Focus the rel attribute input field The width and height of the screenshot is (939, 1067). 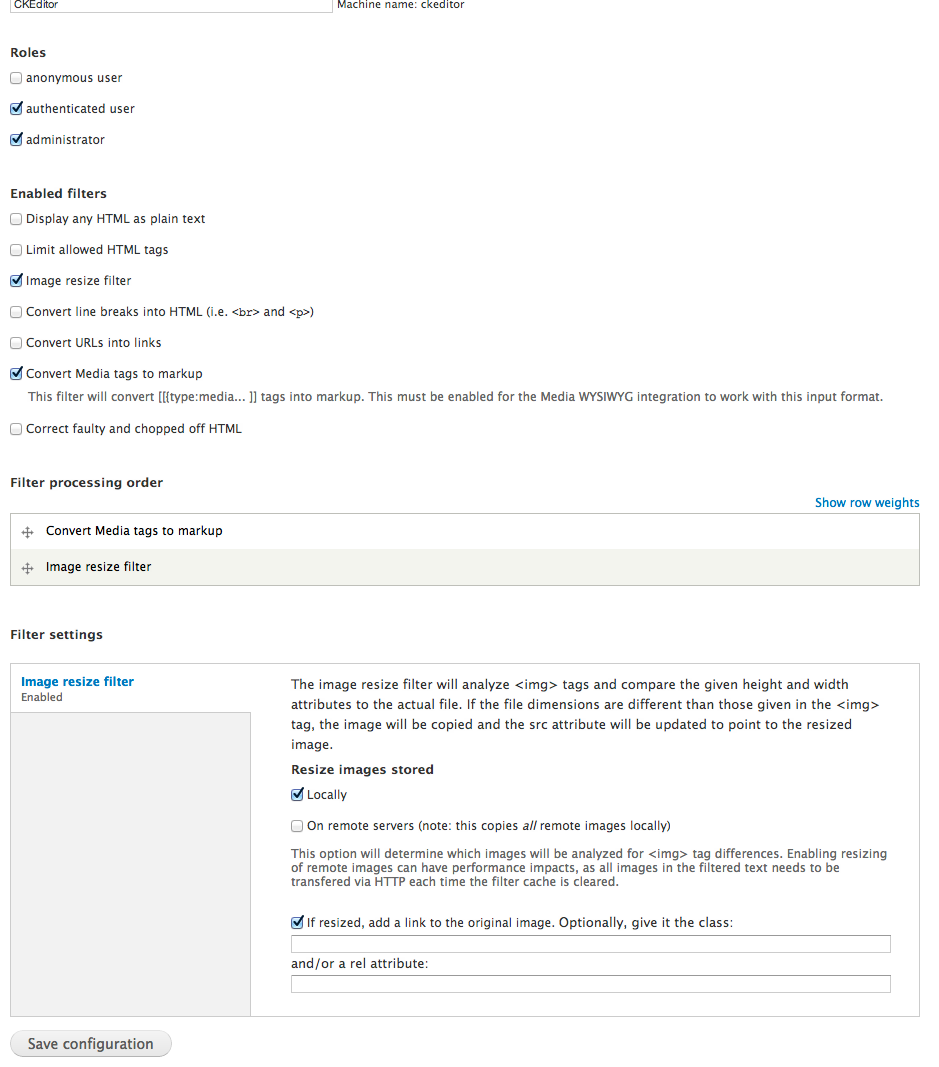pyautogui.click(x=591, y=984)
